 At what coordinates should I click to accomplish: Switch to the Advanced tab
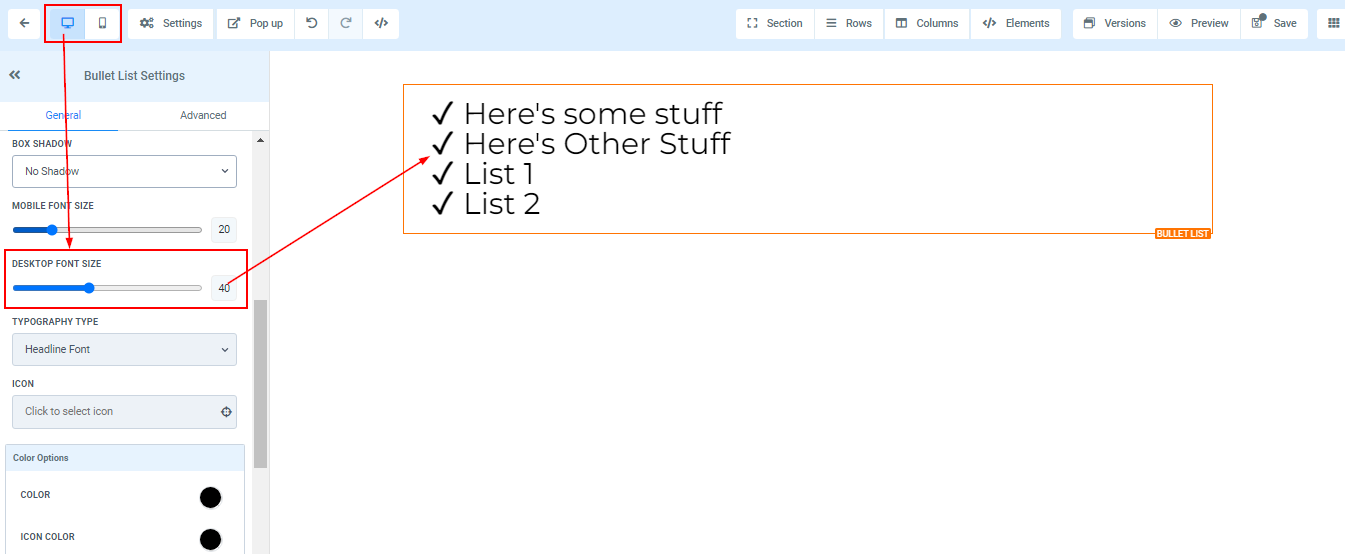pos(203,115)
